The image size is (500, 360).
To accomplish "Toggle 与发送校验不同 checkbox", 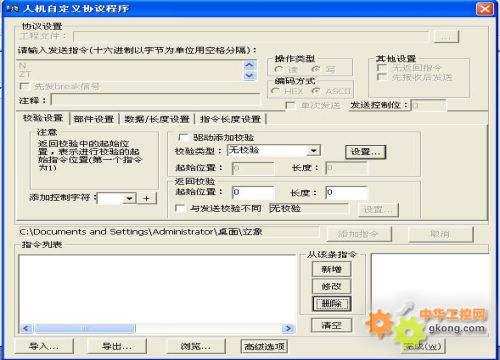I will pos(180,208).
